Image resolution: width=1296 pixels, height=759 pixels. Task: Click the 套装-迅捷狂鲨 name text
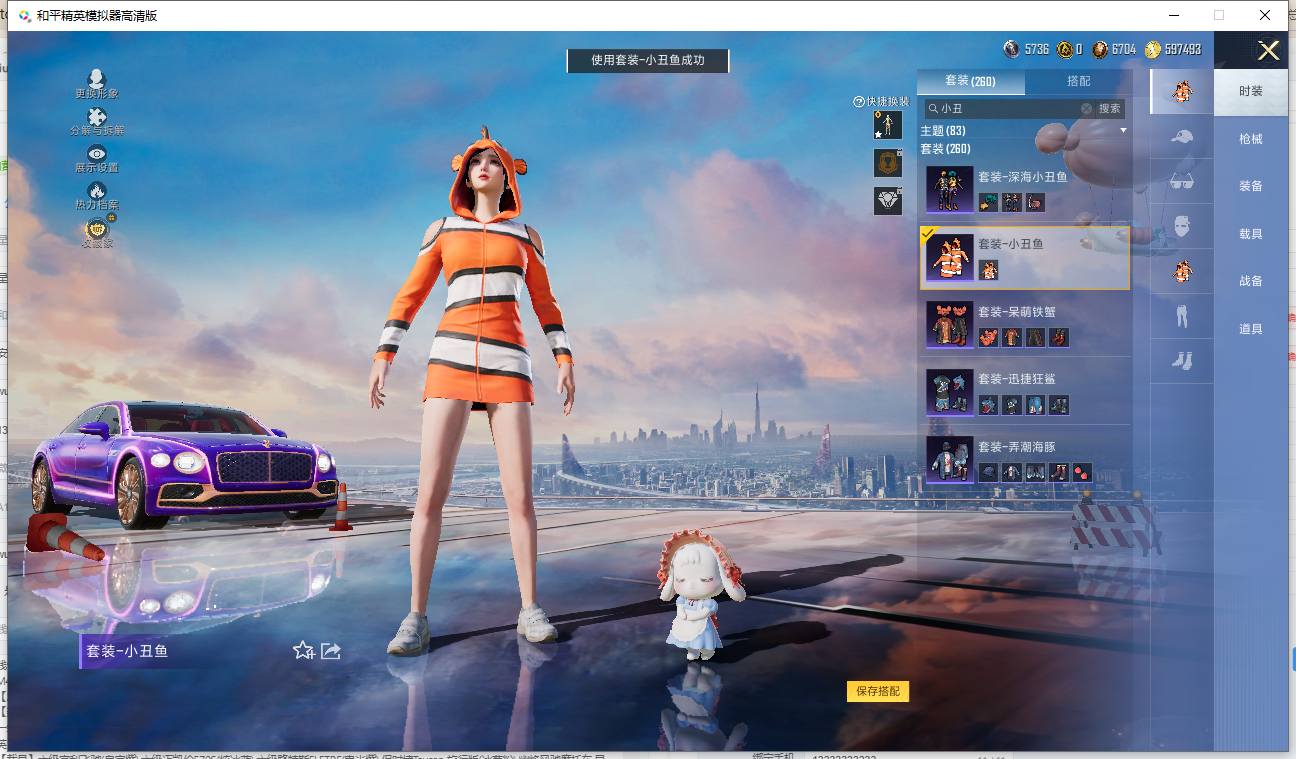1017,379
